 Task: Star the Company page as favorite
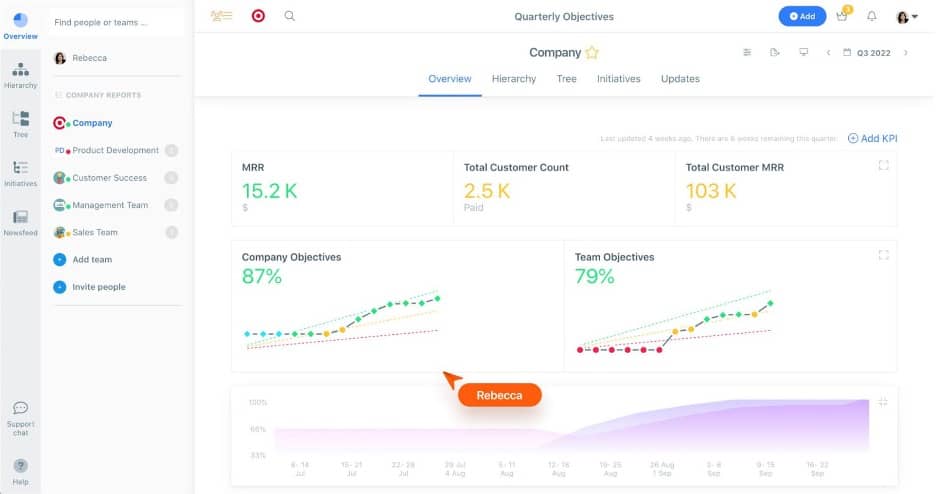coord(592,53)
